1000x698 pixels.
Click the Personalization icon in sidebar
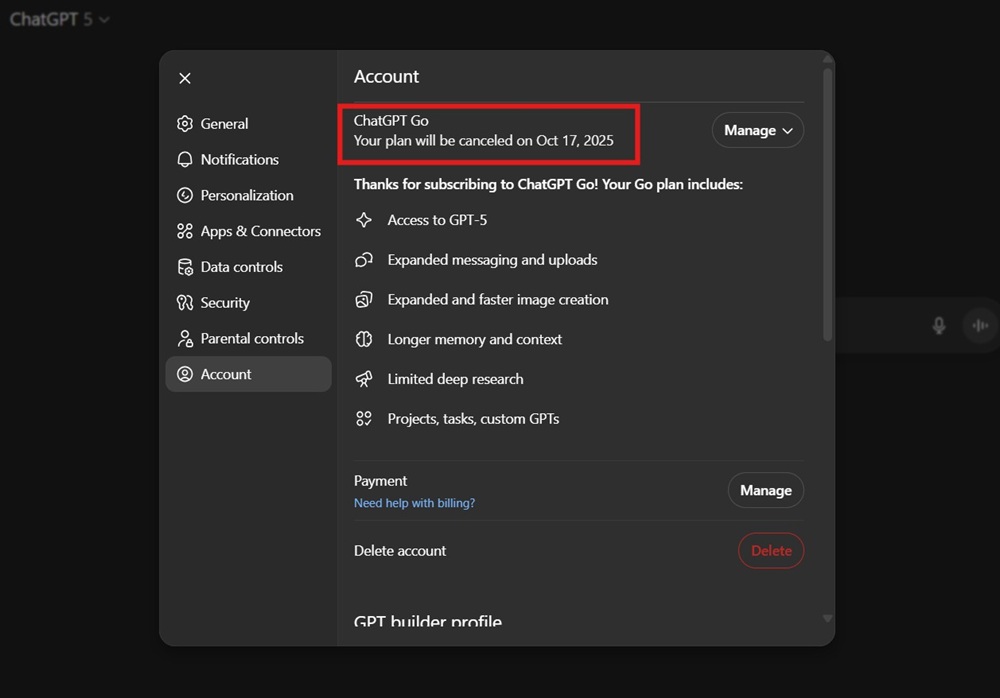[185, 196]
